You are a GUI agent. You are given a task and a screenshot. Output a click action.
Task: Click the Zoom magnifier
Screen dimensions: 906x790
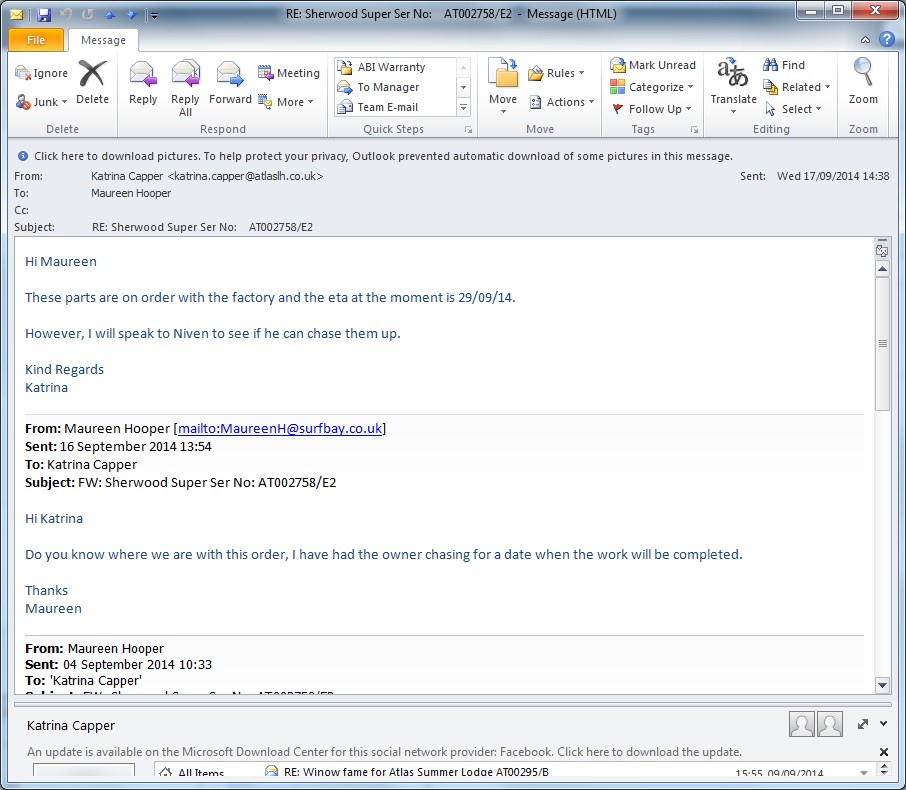(x=863, y=81)
